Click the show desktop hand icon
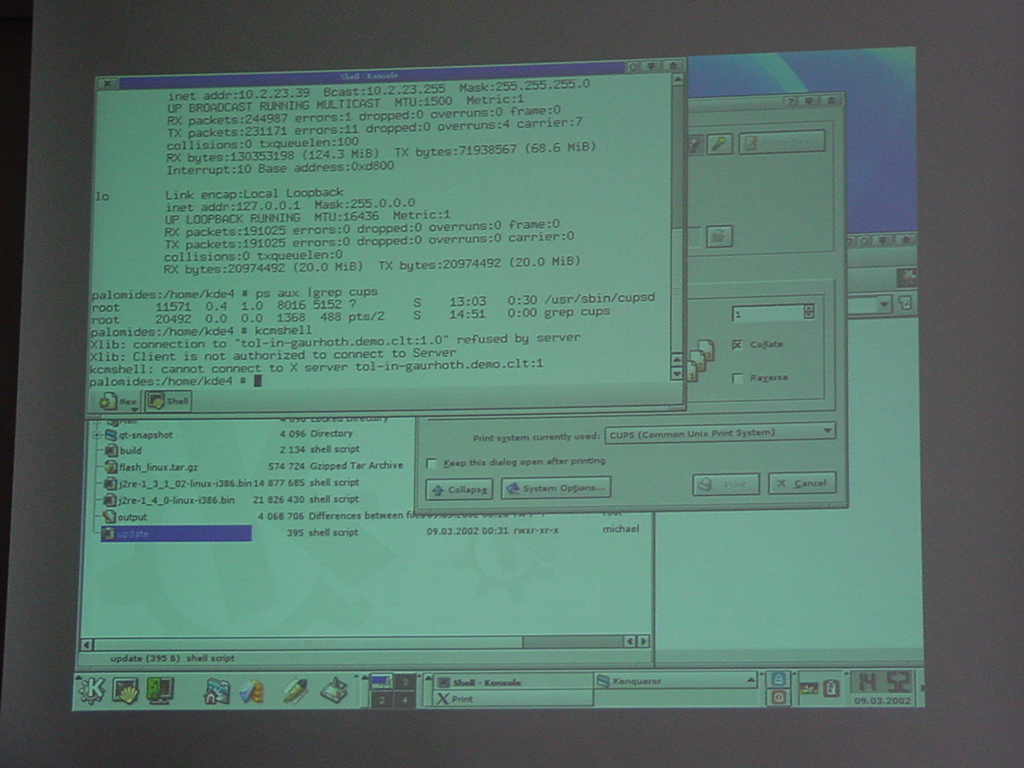 (125, 690)
